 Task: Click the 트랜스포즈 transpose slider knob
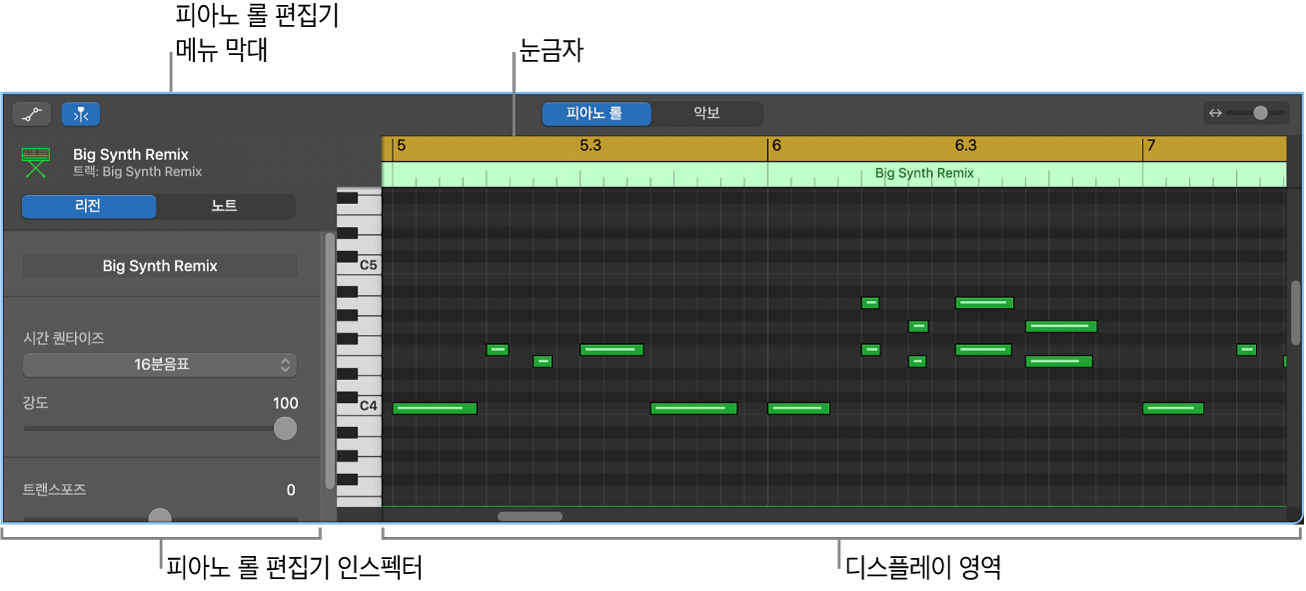pyautogui.click(x=160, y=517)
